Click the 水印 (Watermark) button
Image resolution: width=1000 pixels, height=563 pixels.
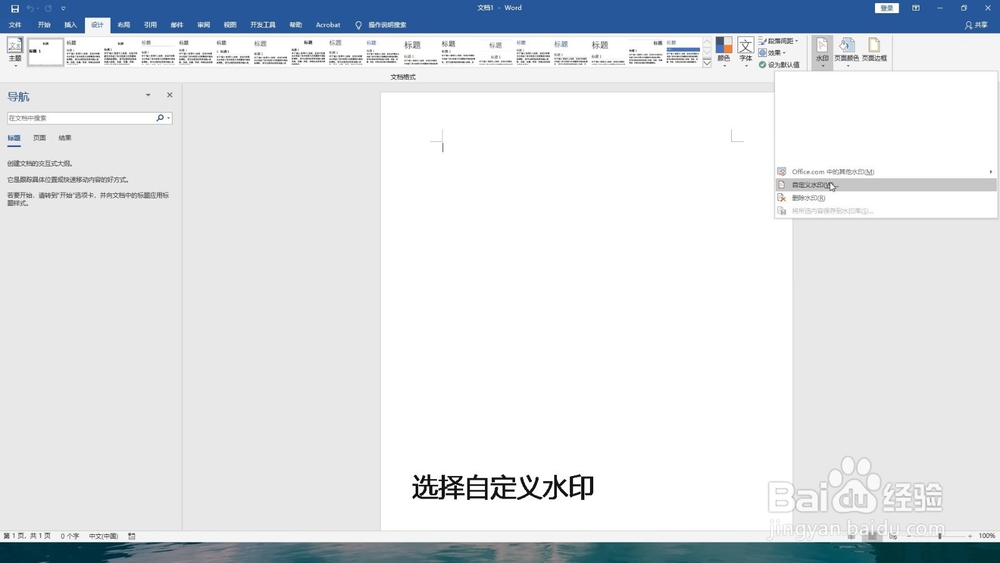(822, 53)
